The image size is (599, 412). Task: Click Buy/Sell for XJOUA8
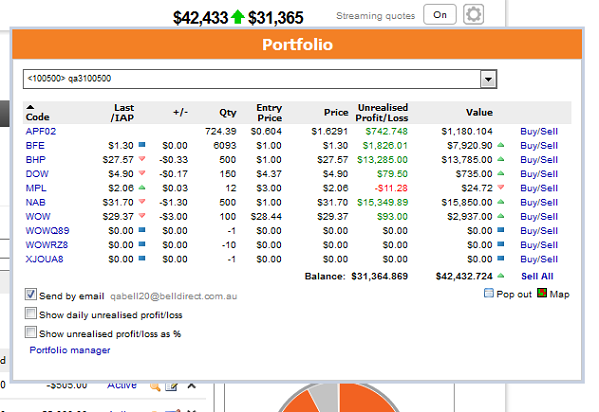pyautogui.click(x=539, y=259)
